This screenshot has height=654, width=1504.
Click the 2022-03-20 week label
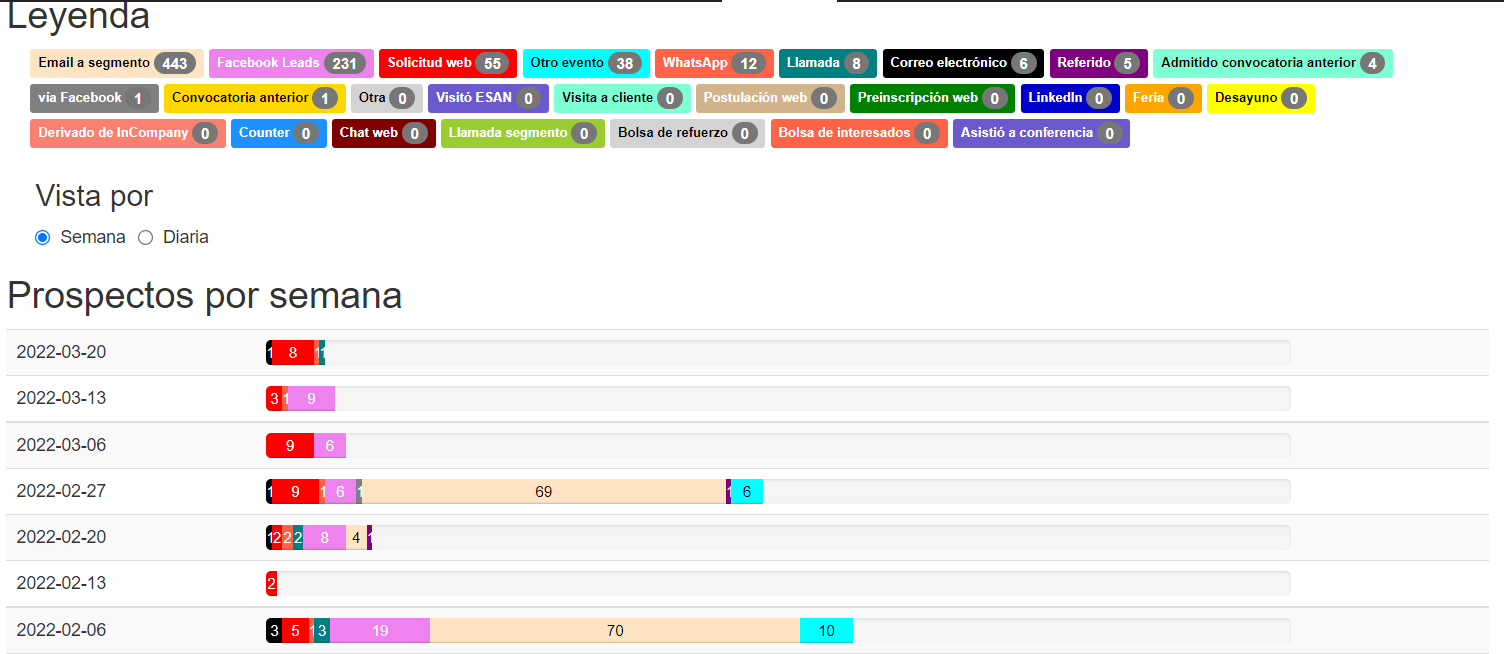click(x=61, y=352)
